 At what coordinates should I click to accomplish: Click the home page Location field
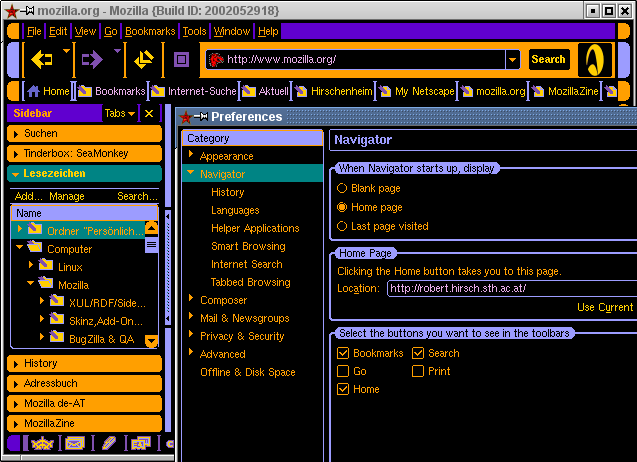tap(512, 288)
